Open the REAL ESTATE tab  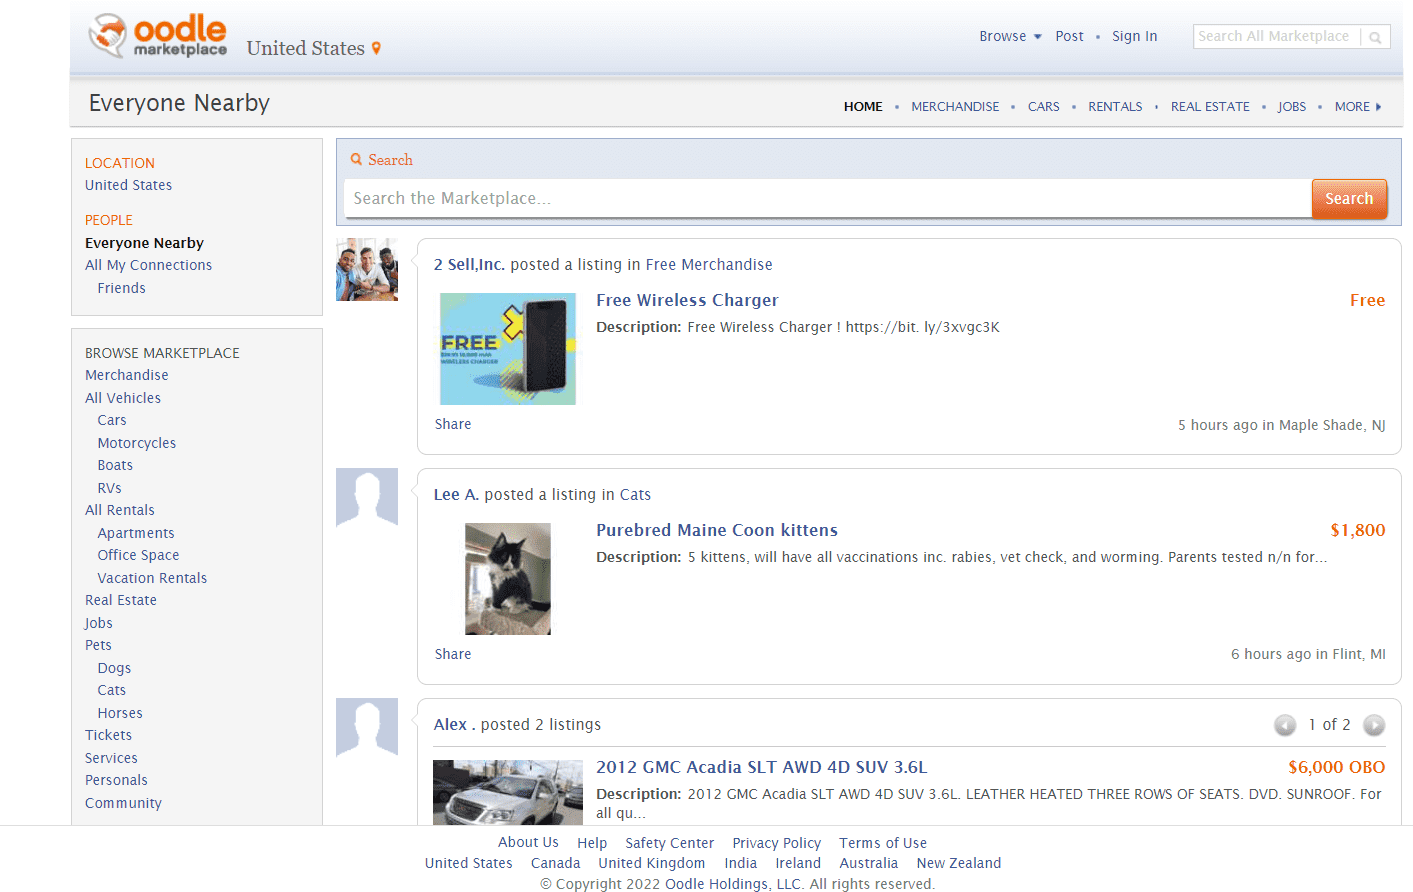[x=1210, y=106]
